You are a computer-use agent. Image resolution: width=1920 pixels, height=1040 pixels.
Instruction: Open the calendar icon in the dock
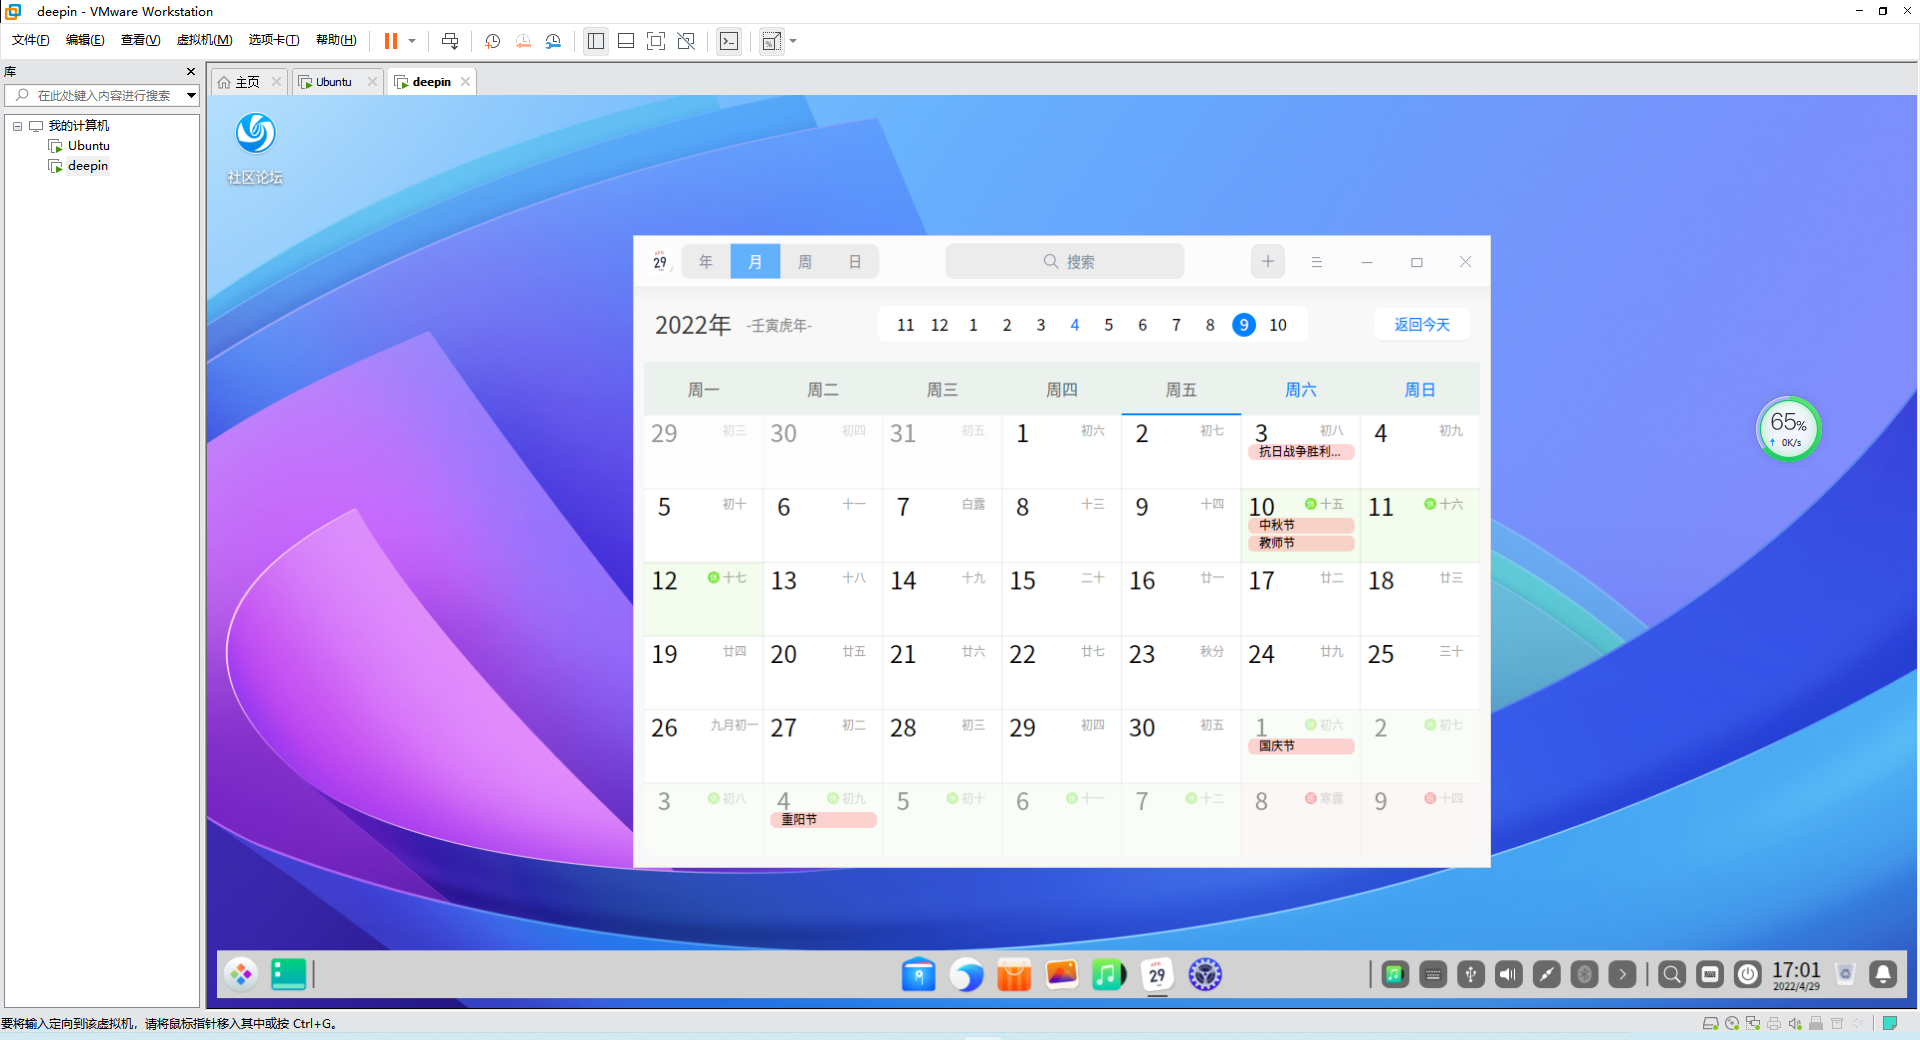point(1157,974)
